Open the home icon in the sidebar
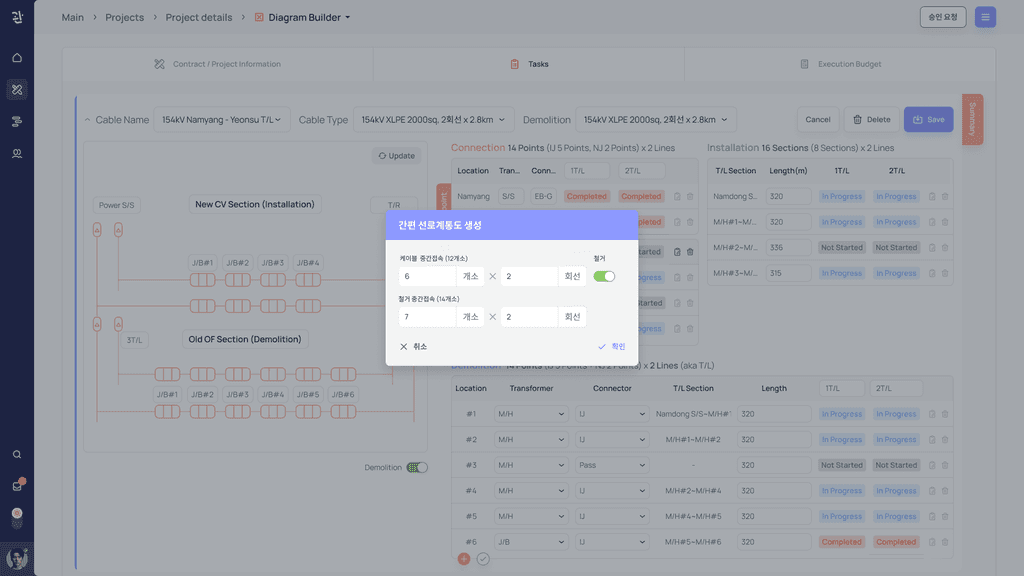The image size is (1024, 576). click(x=17, y=57)
